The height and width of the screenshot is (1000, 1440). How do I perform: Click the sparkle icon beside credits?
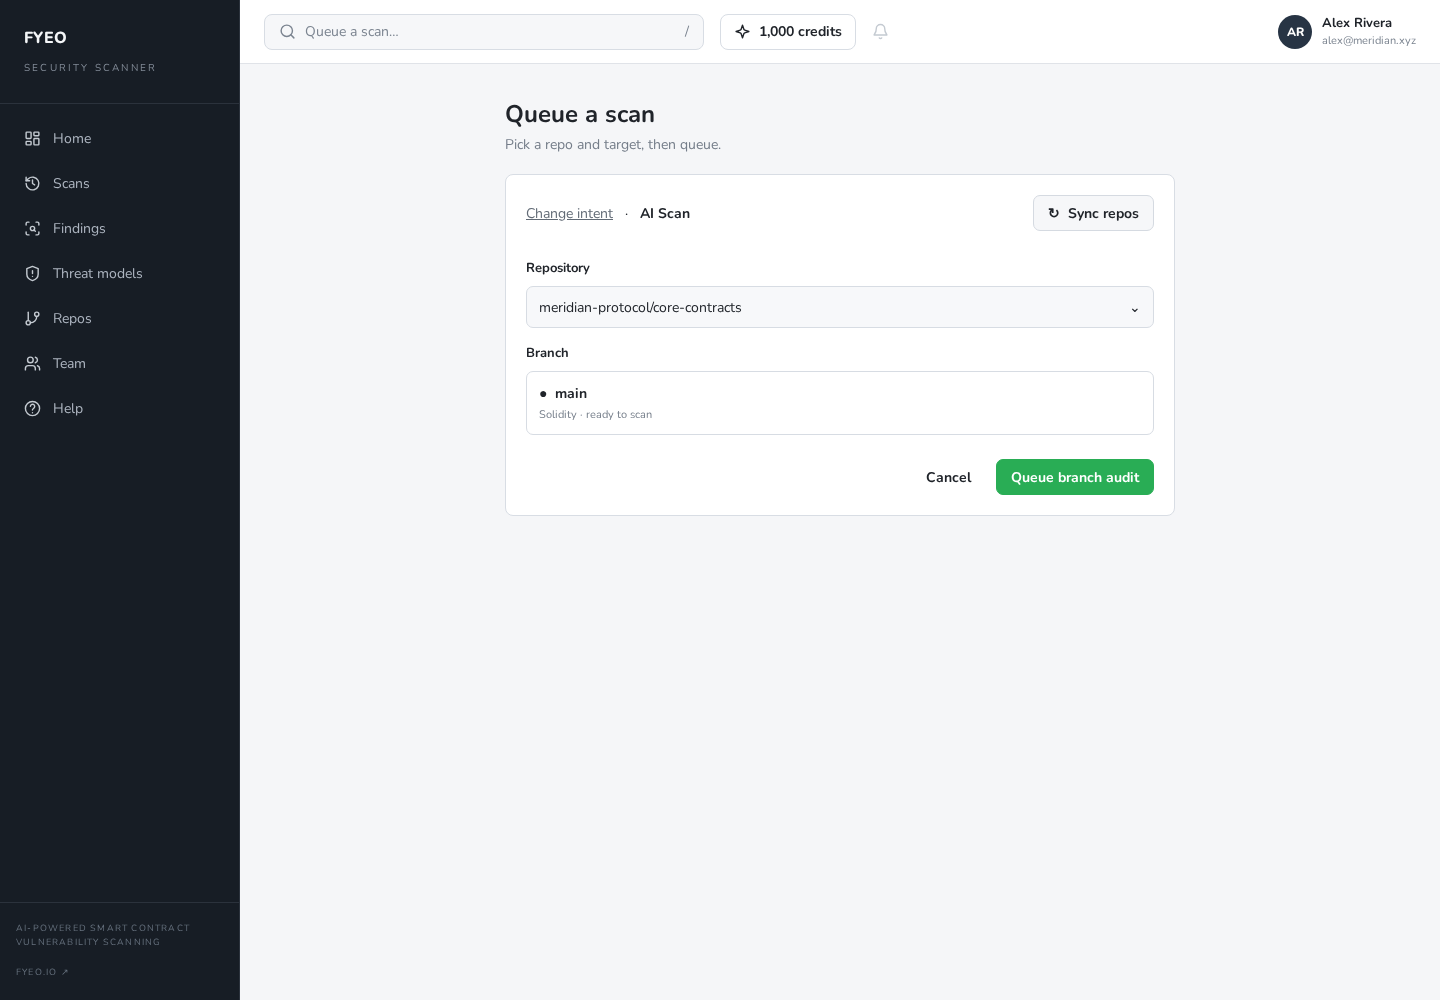[742, 32]
